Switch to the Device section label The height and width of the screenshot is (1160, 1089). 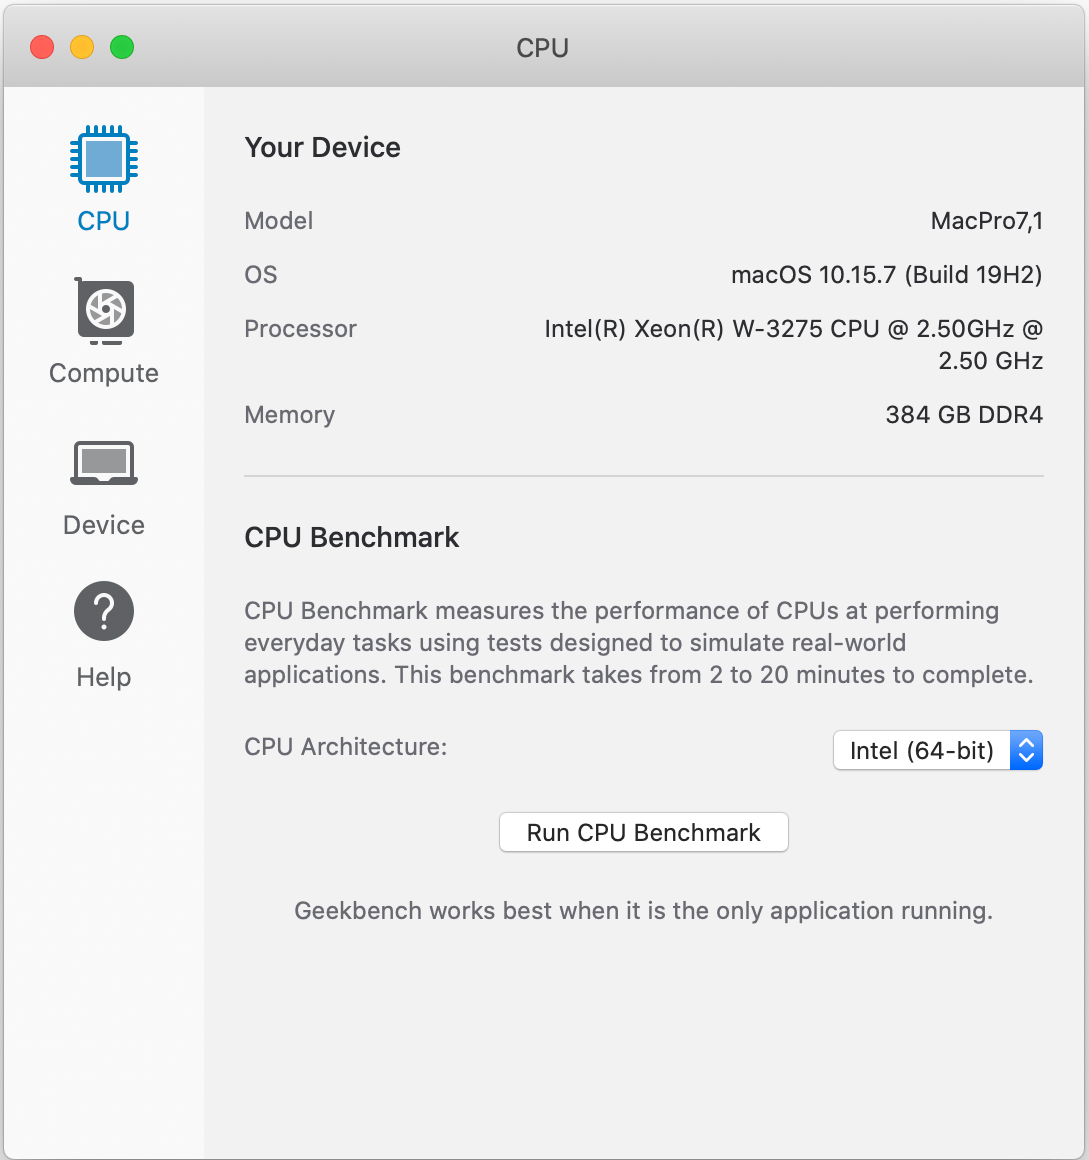pyautogui.click(x=104, y=525)
